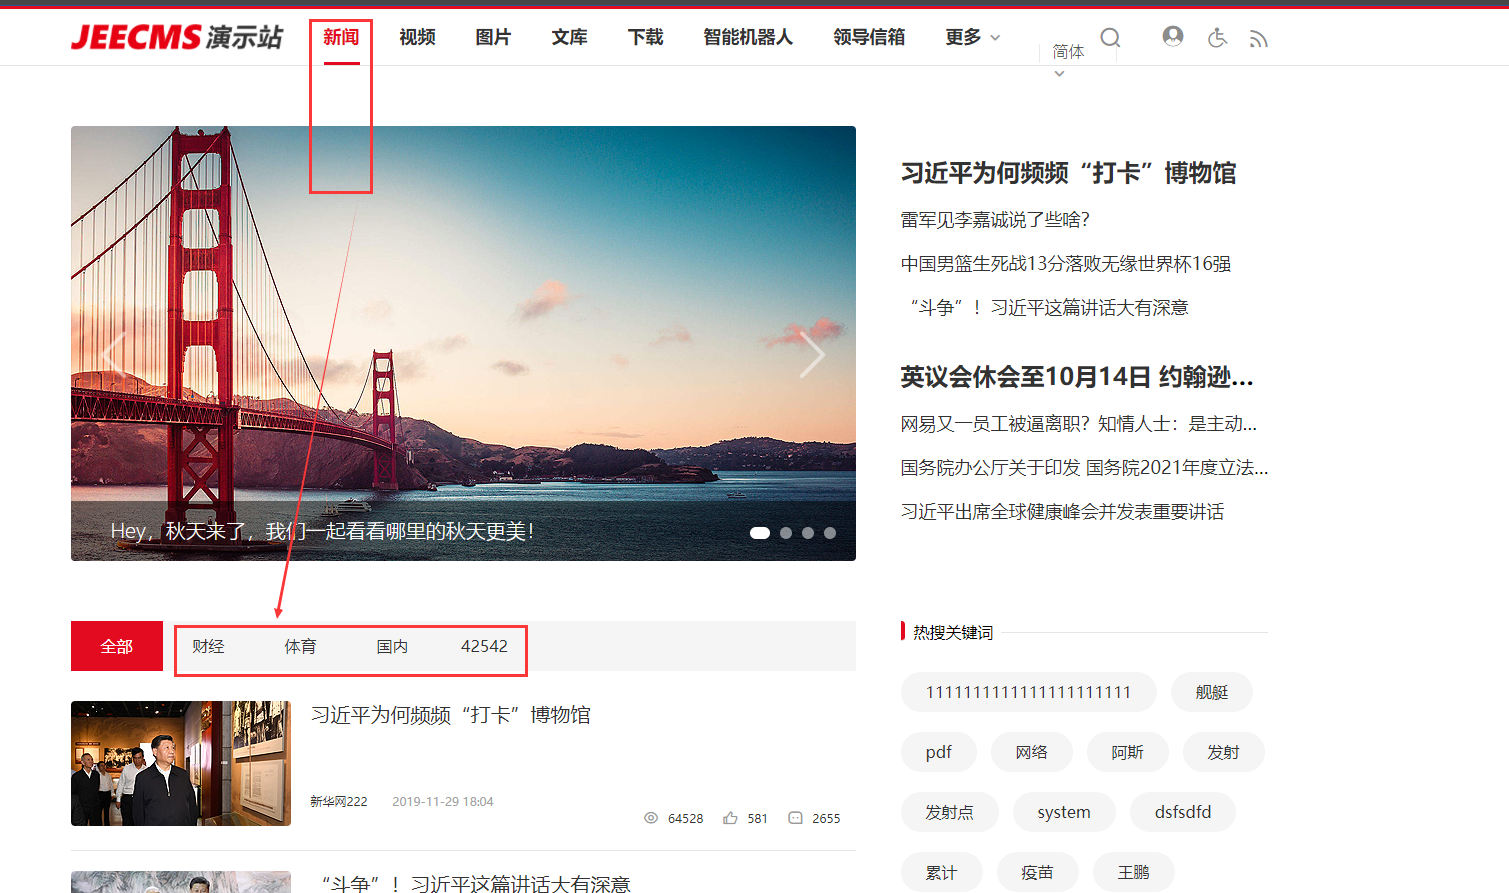Open 网易又一员工被逼离职?知情人士:是主动...
1509x893 pixels.
pyautogui.click(x=1079, y=424)
